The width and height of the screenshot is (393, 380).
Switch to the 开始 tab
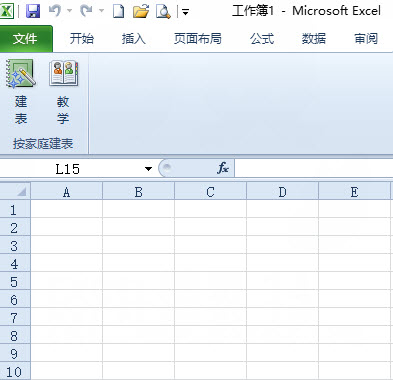click(82, 39)
